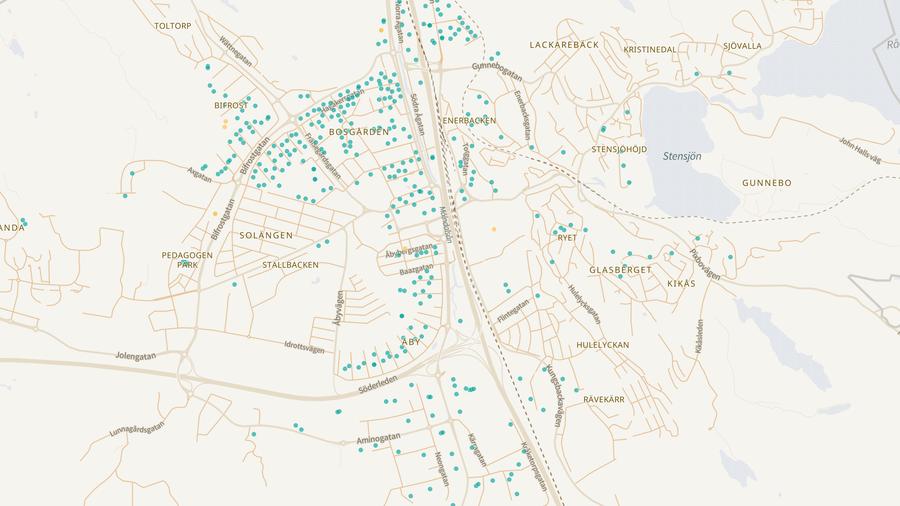Select the John Halls väg road label

[859, 152]
